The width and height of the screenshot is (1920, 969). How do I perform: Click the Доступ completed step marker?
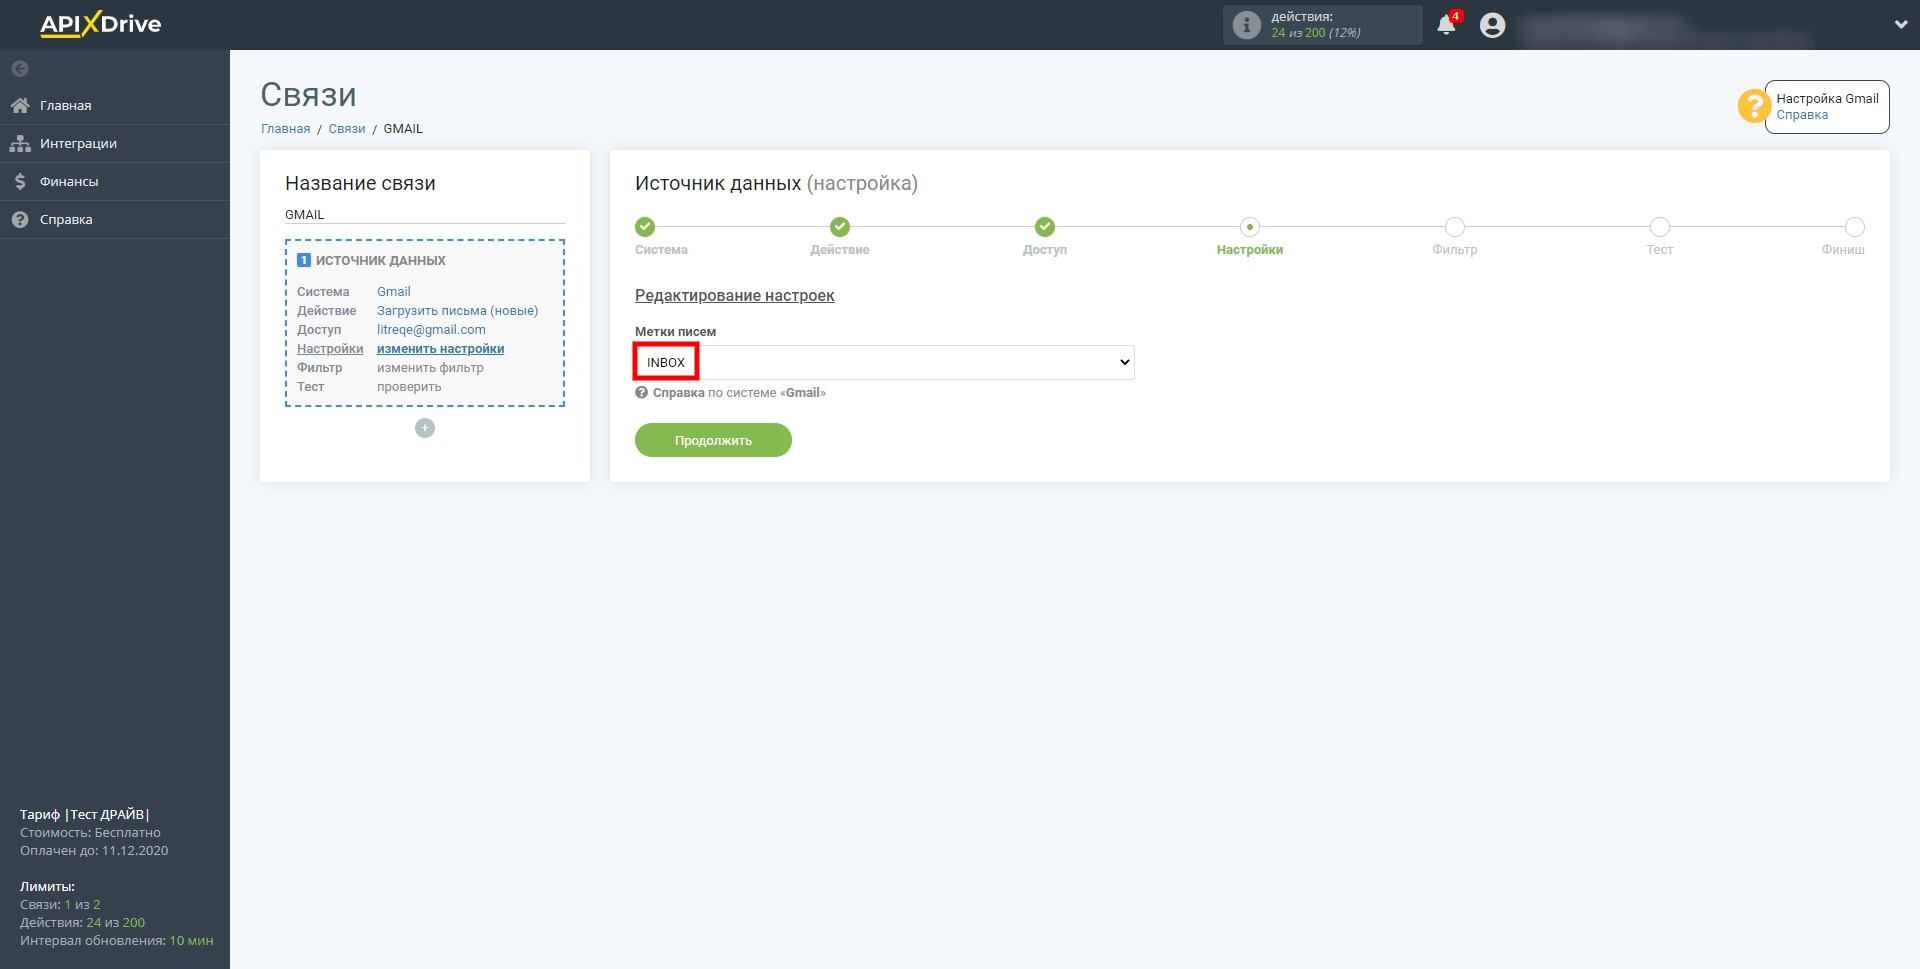1045,227
